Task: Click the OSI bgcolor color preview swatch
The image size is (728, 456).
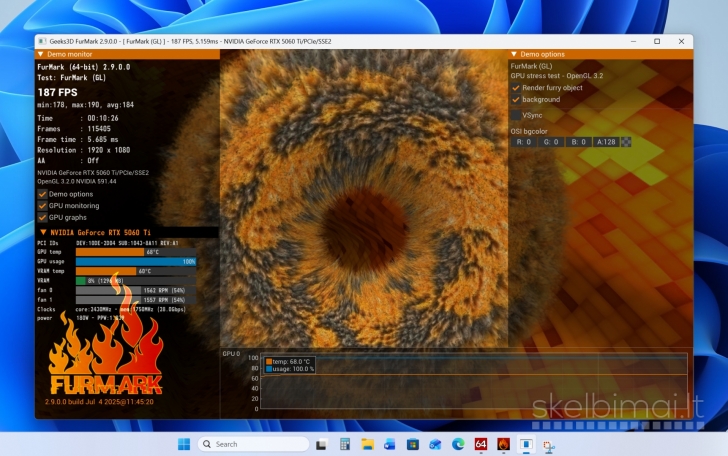Action: (x=626, y=142)
